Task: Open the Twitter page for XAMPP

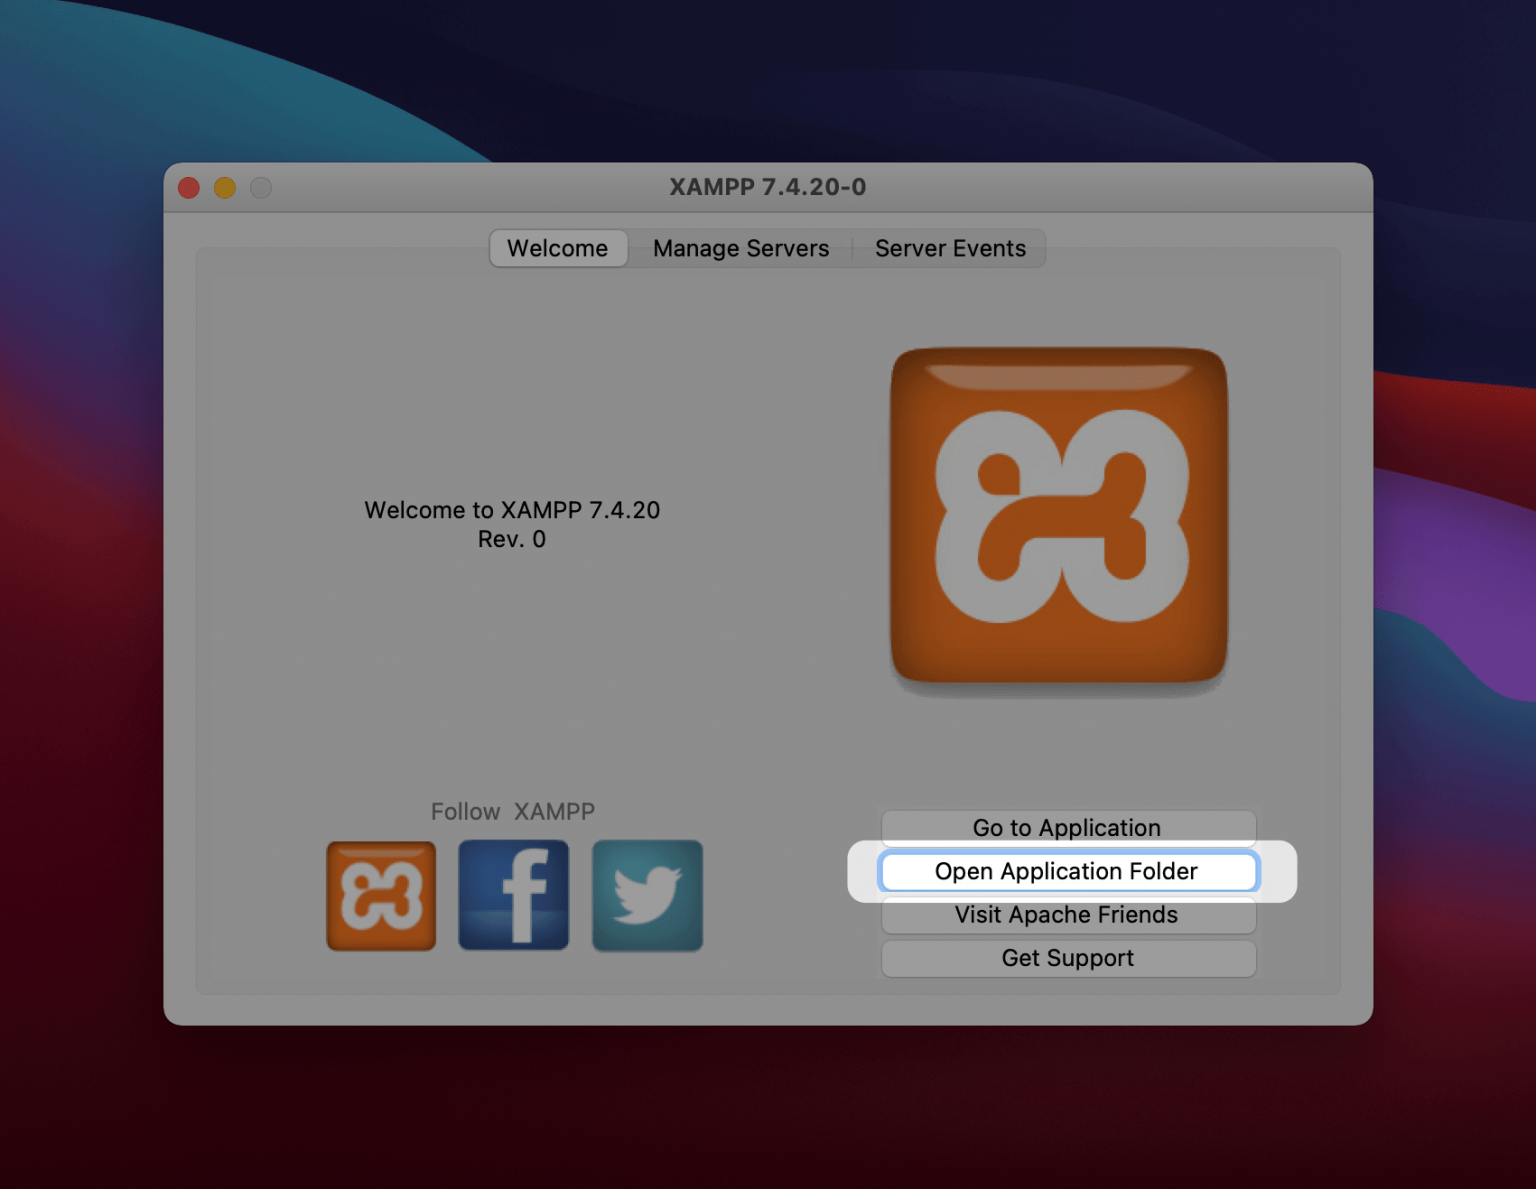Action: [646, 893]
